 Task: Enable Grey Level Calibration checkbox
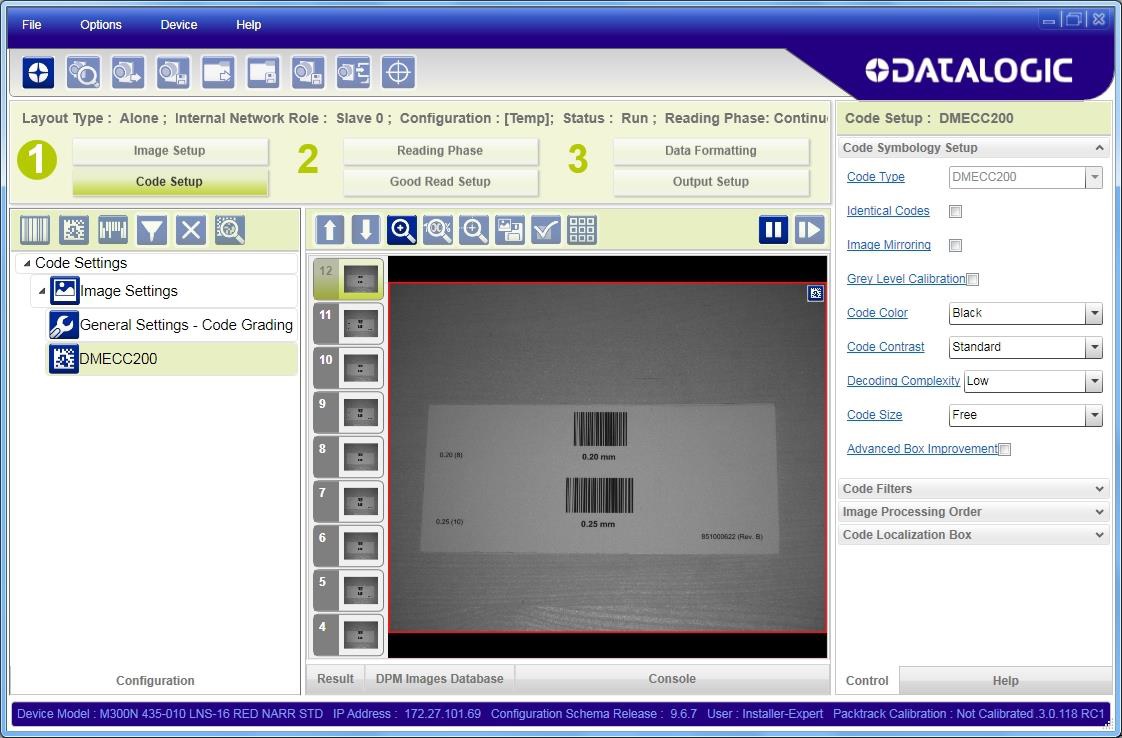pyautogui.click(x=972, y=279)
